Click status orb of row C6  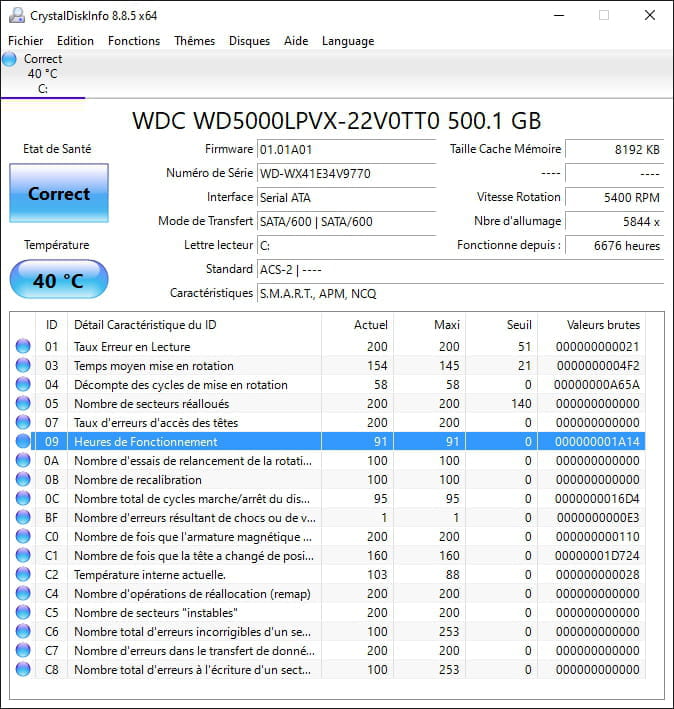23,631
